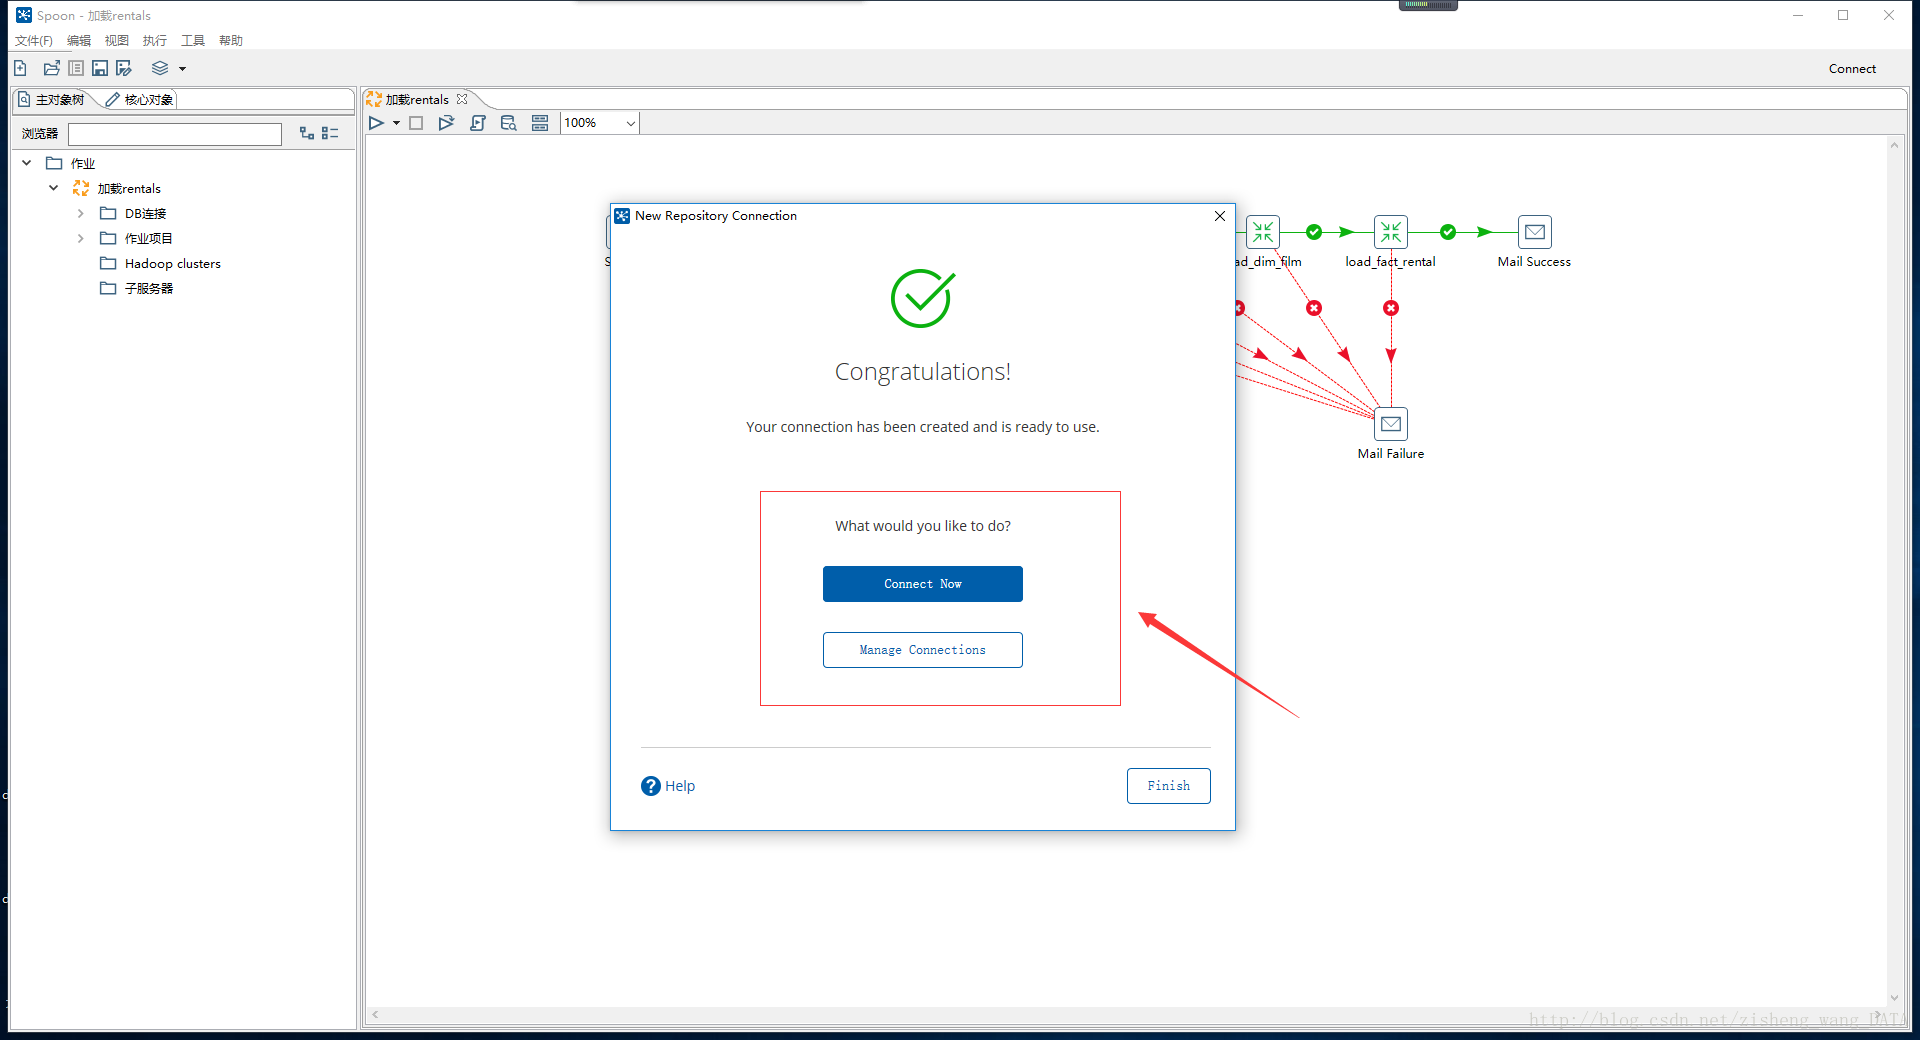Click the blue Help question mark icon
The width and height of the screenshot is (1920, 1040).
pos(651,786)
